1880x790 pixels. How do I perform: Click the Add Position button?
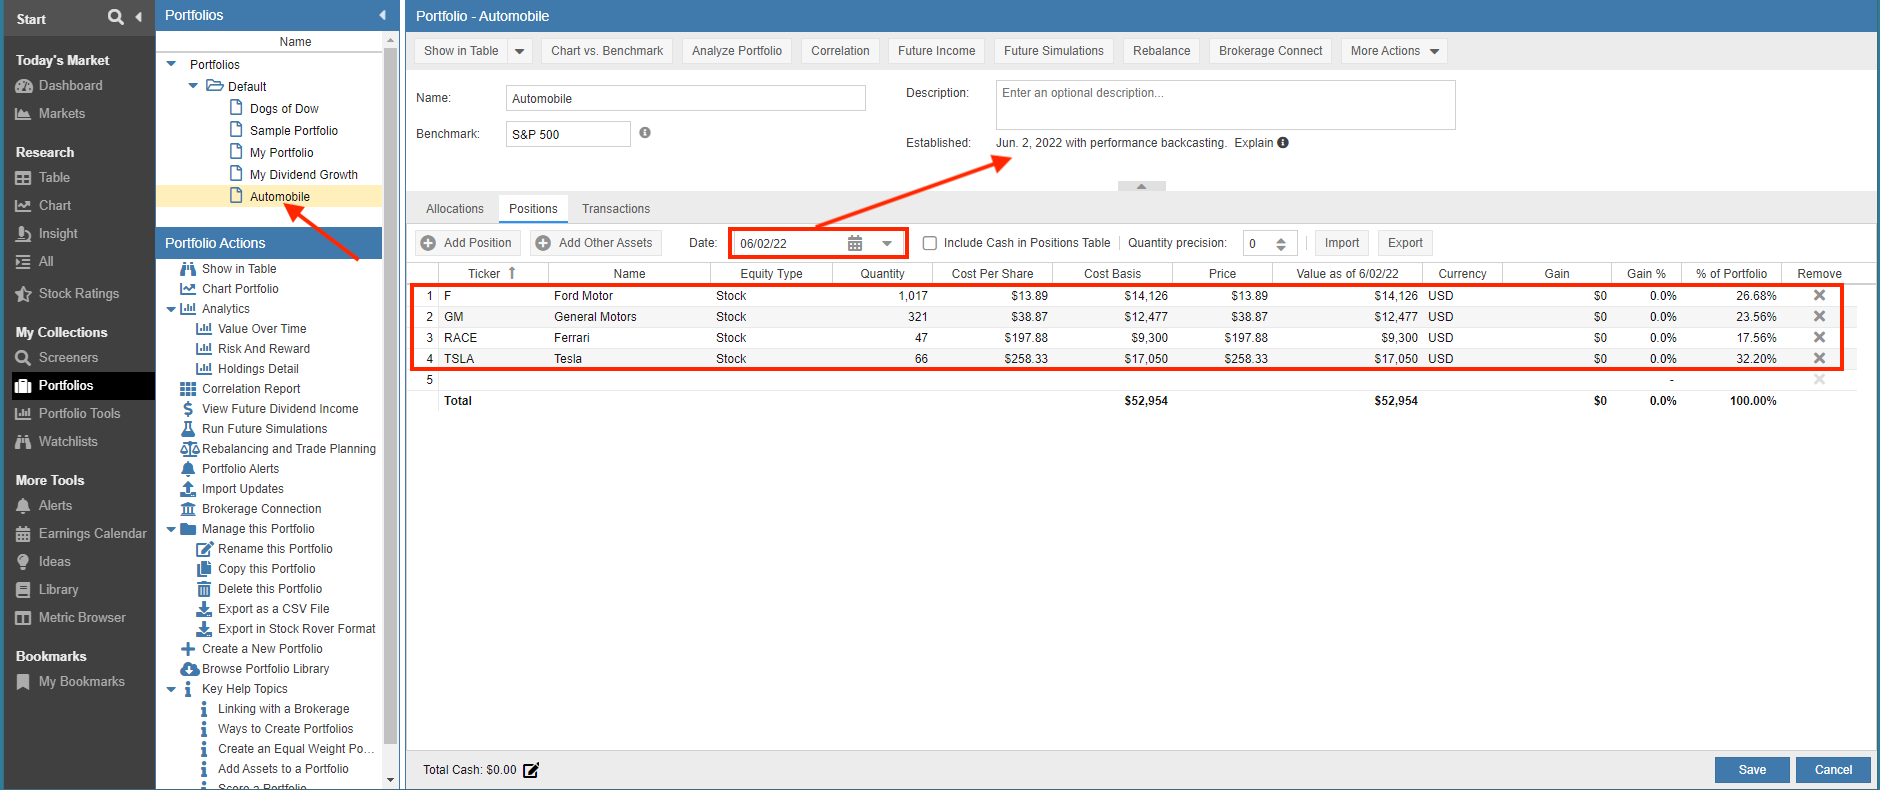point(467,243)
